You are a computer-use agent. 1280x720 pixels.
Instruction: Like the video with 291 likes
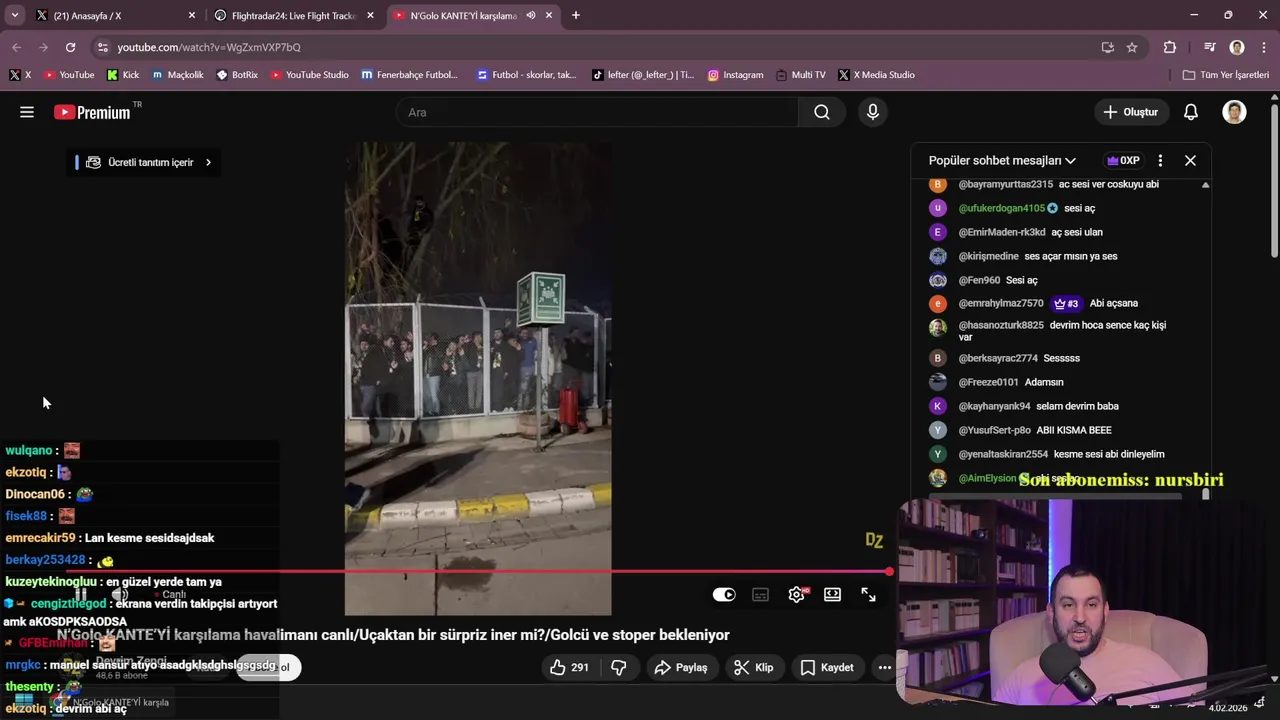point(569,667)
